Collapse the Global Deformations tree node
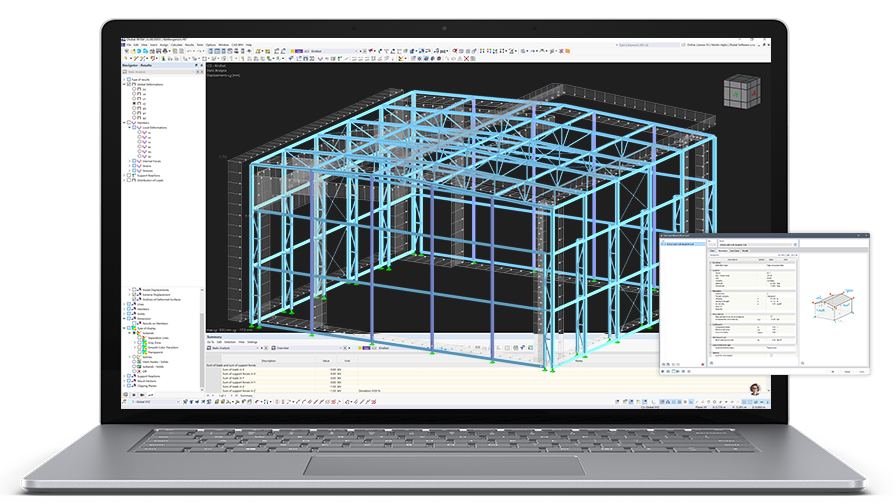896x504 pixels. [124, 84]
